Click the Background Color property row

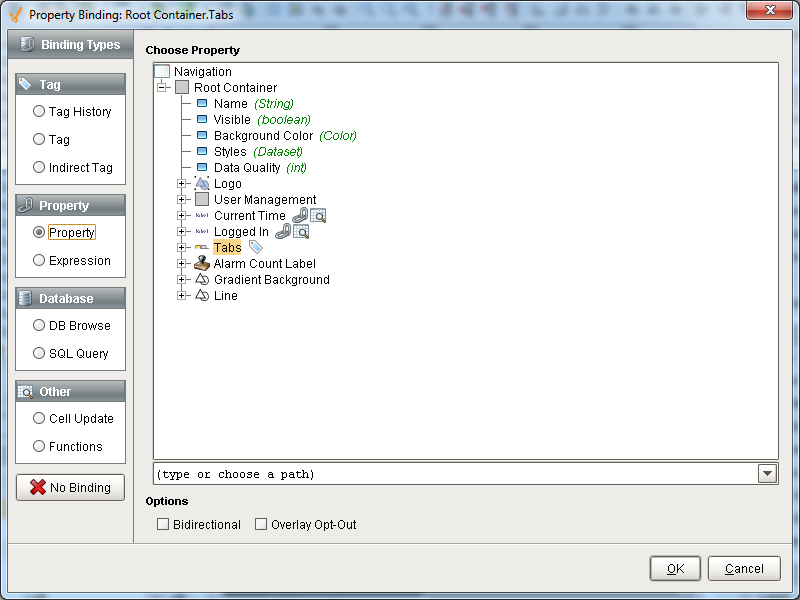(263, 135)
